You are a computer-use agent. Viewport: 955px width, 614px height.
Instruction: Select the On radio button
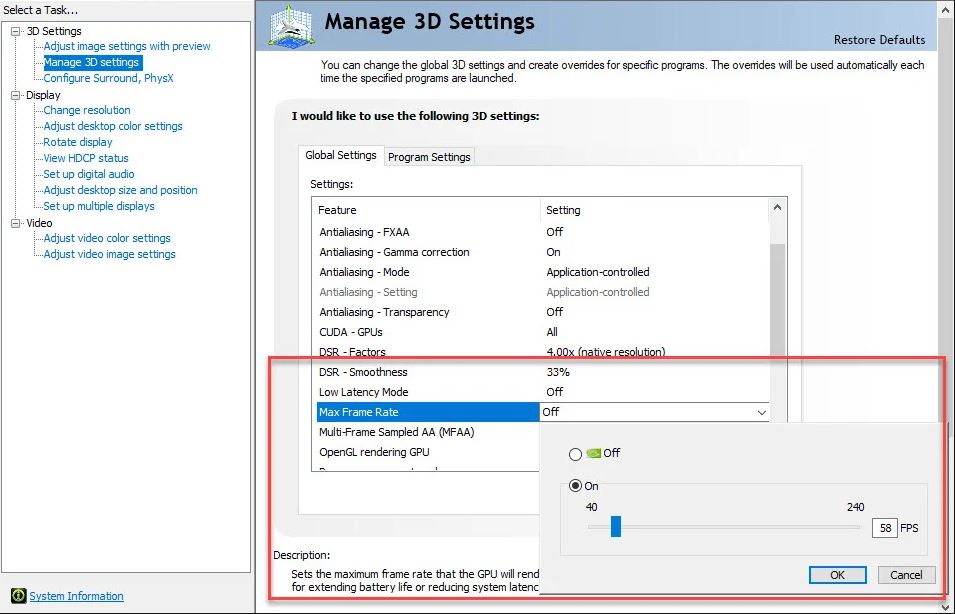coord(575,487)
